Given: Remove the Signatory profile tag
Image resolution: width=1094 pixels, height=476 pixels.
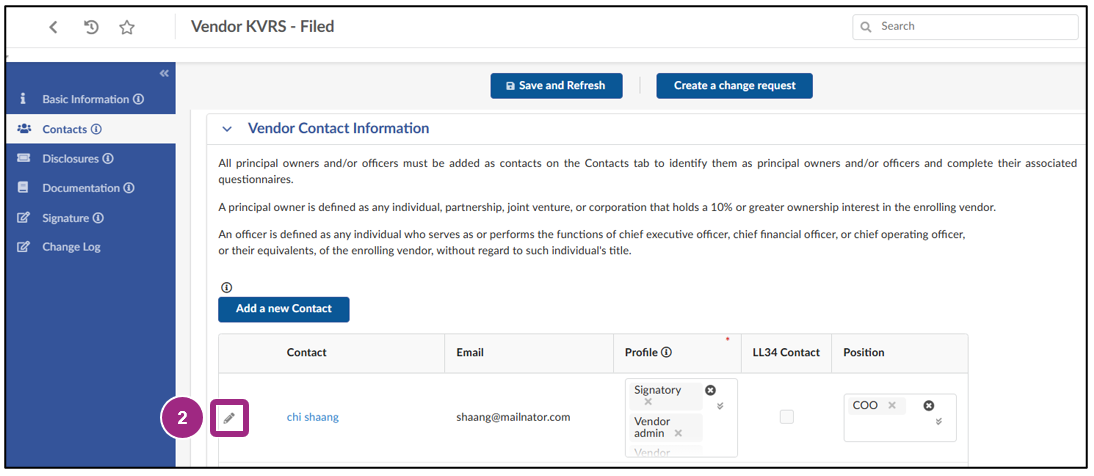Looking at the screenshot, I should point(647,402).
